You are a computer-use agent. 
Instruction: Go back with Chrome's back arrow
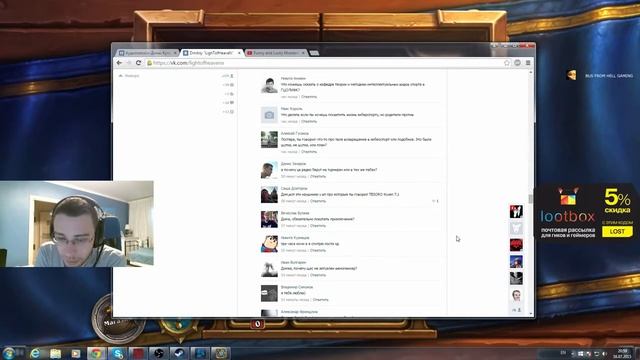[x=119, y=63]
